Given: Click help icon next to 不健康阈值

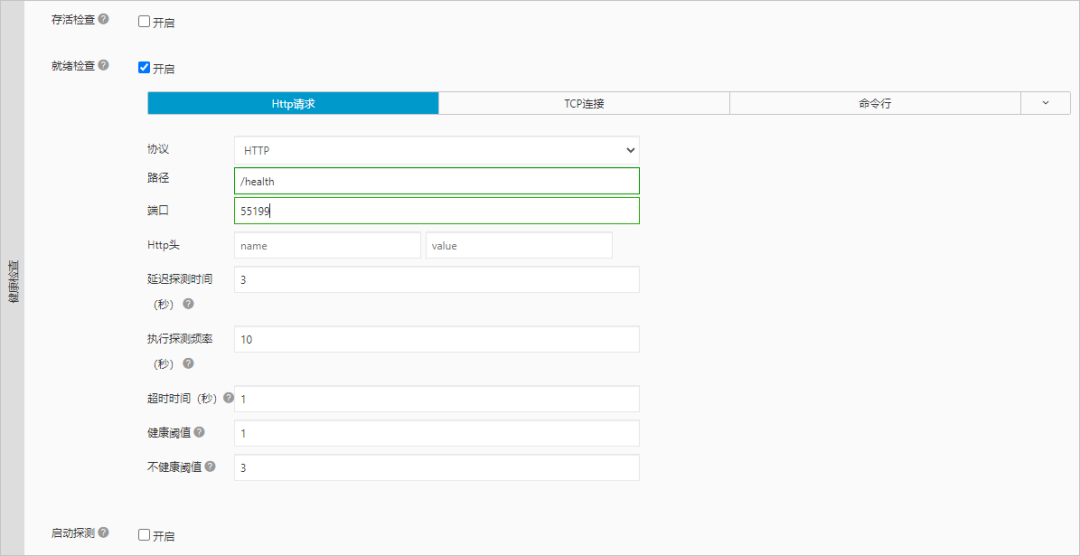Looking at the screenshot, I should [x=210, y=467].
